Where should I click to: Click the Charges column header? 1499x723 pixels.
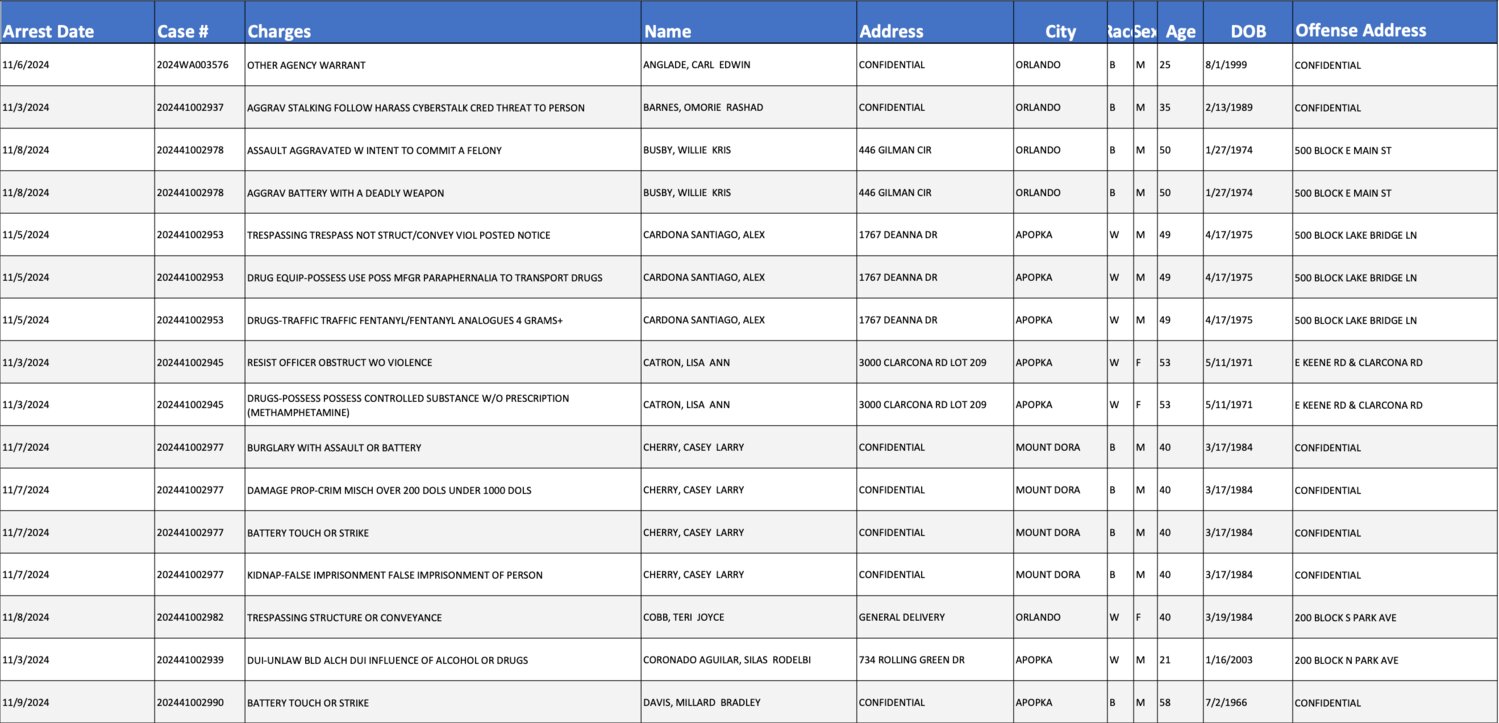(x=442, y=23)
